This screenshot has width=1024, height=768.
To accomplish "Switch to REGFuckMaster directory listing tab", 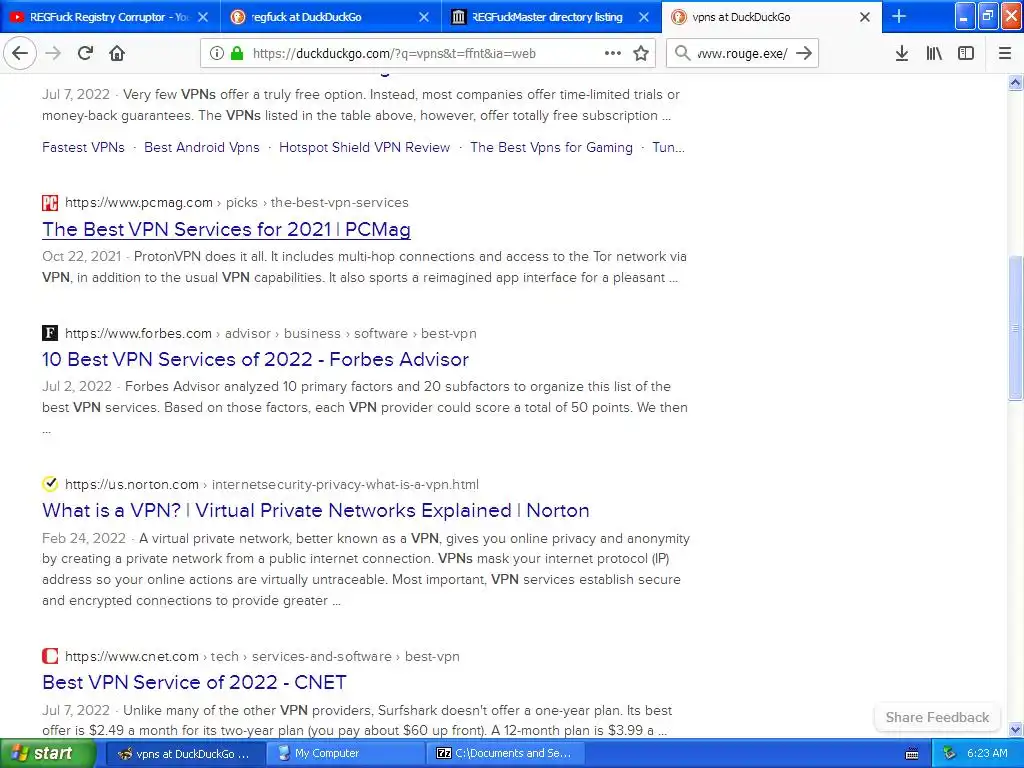I will click(551, 17).
